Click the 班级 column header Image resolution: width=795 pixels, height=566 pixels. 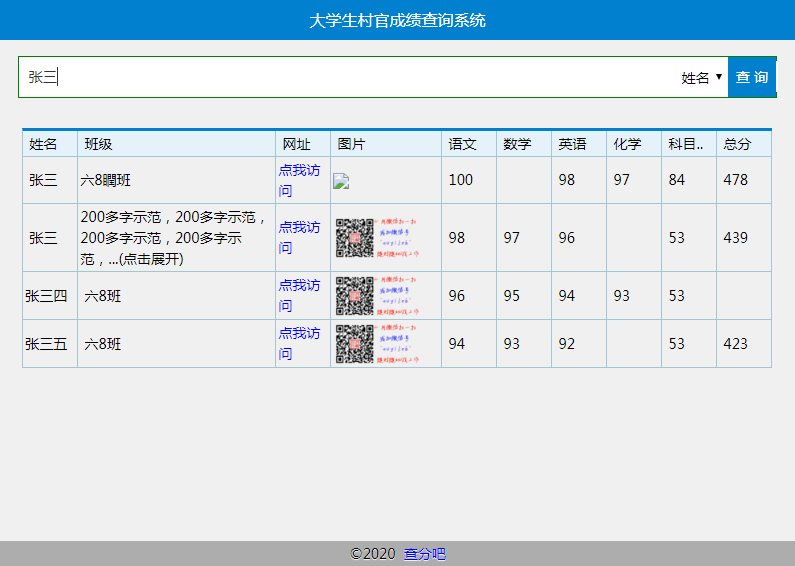tap(98, 144)
